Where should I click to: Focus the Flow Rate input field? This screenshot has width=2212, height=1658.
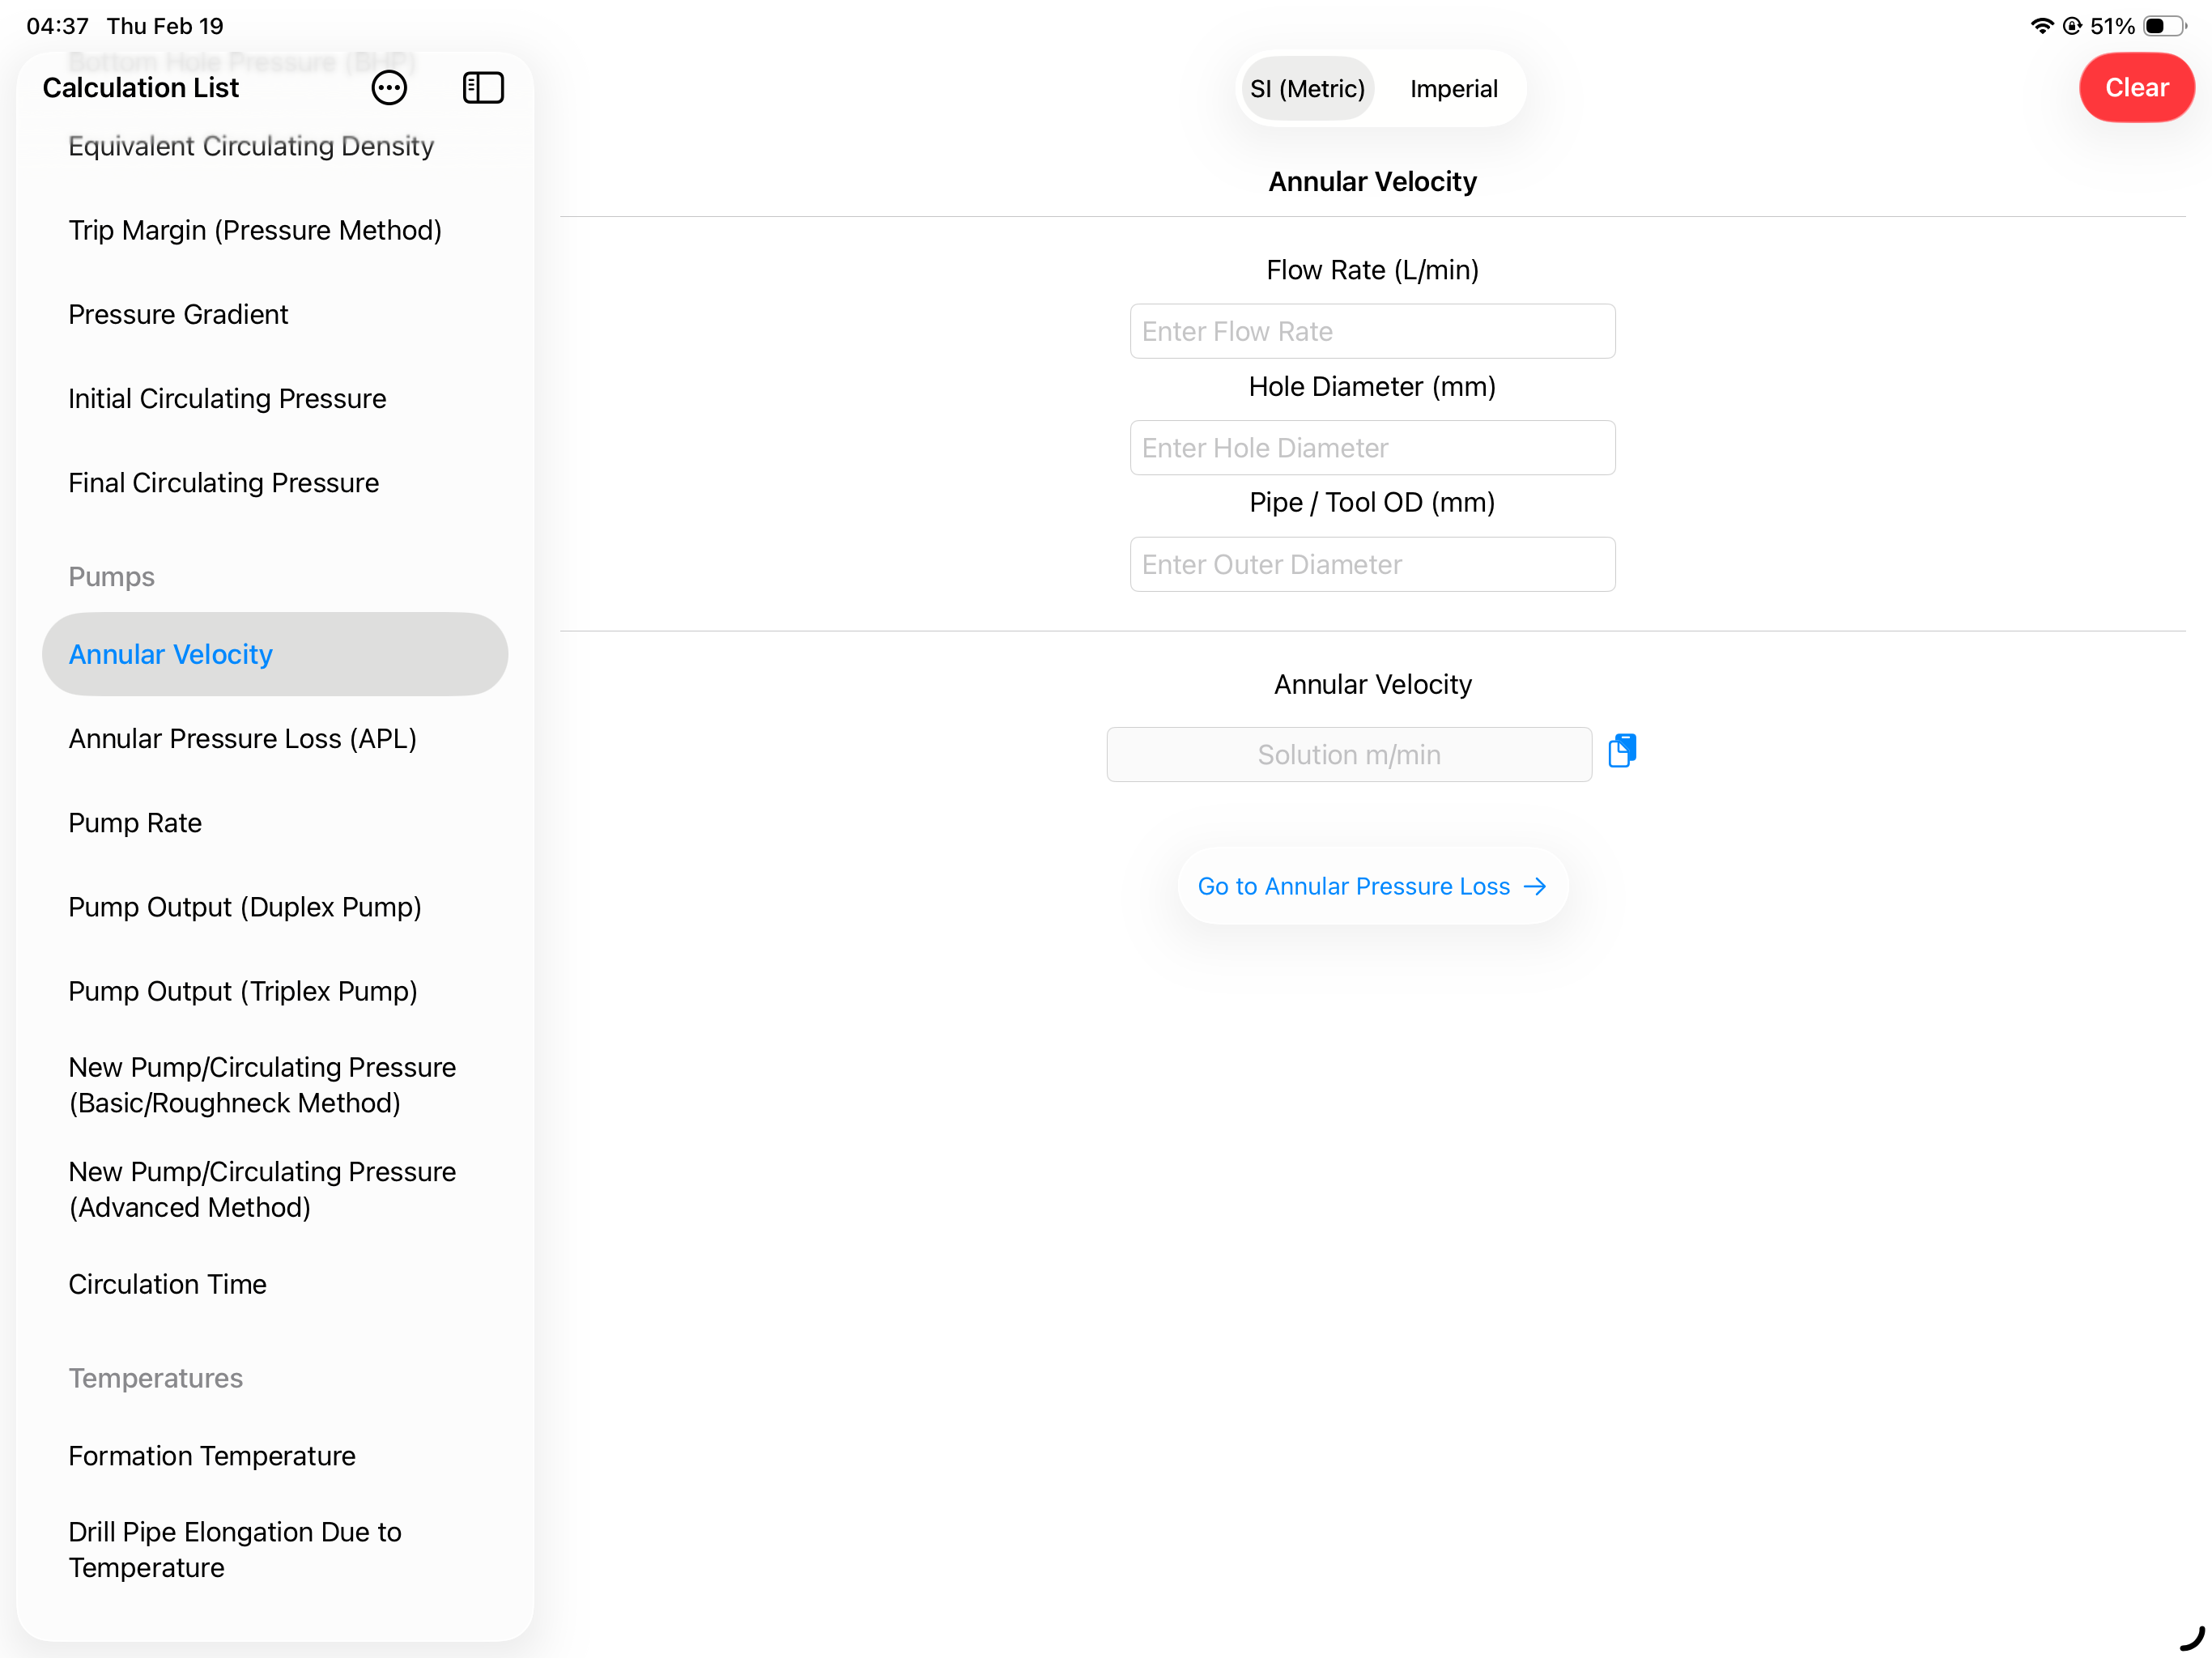tap(1372, 331)
